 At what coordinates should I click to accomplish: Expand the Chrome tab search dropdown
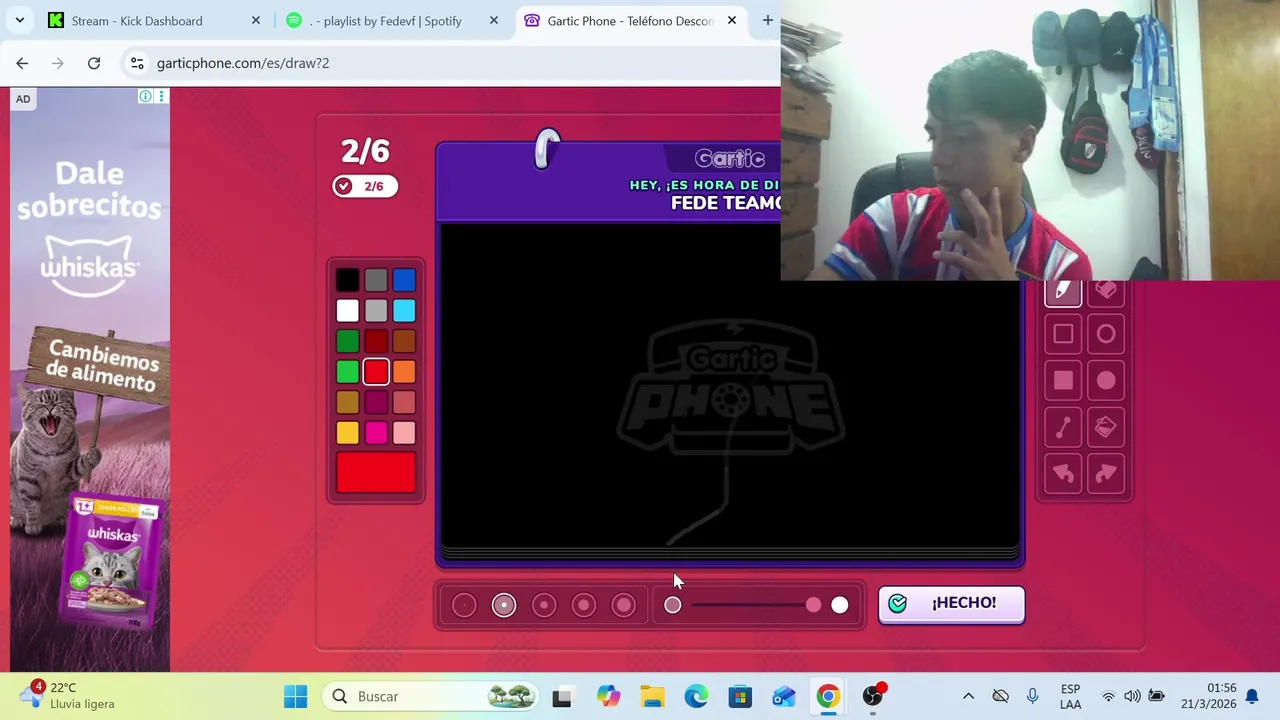pyautogui.click(x=20, y=20)
